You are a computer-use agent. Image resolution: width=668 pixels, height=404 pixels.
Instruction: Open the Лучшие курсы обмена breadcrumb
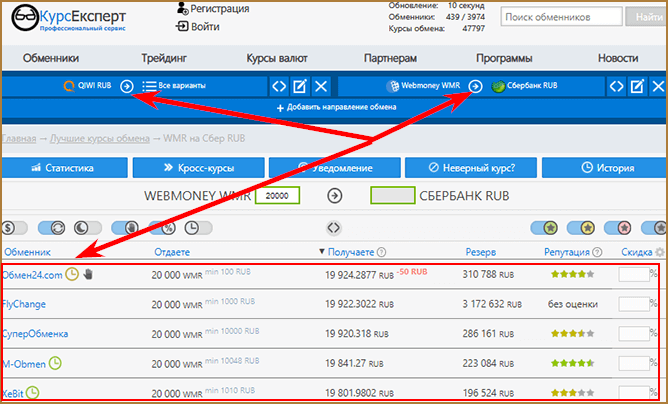[100, 139]
